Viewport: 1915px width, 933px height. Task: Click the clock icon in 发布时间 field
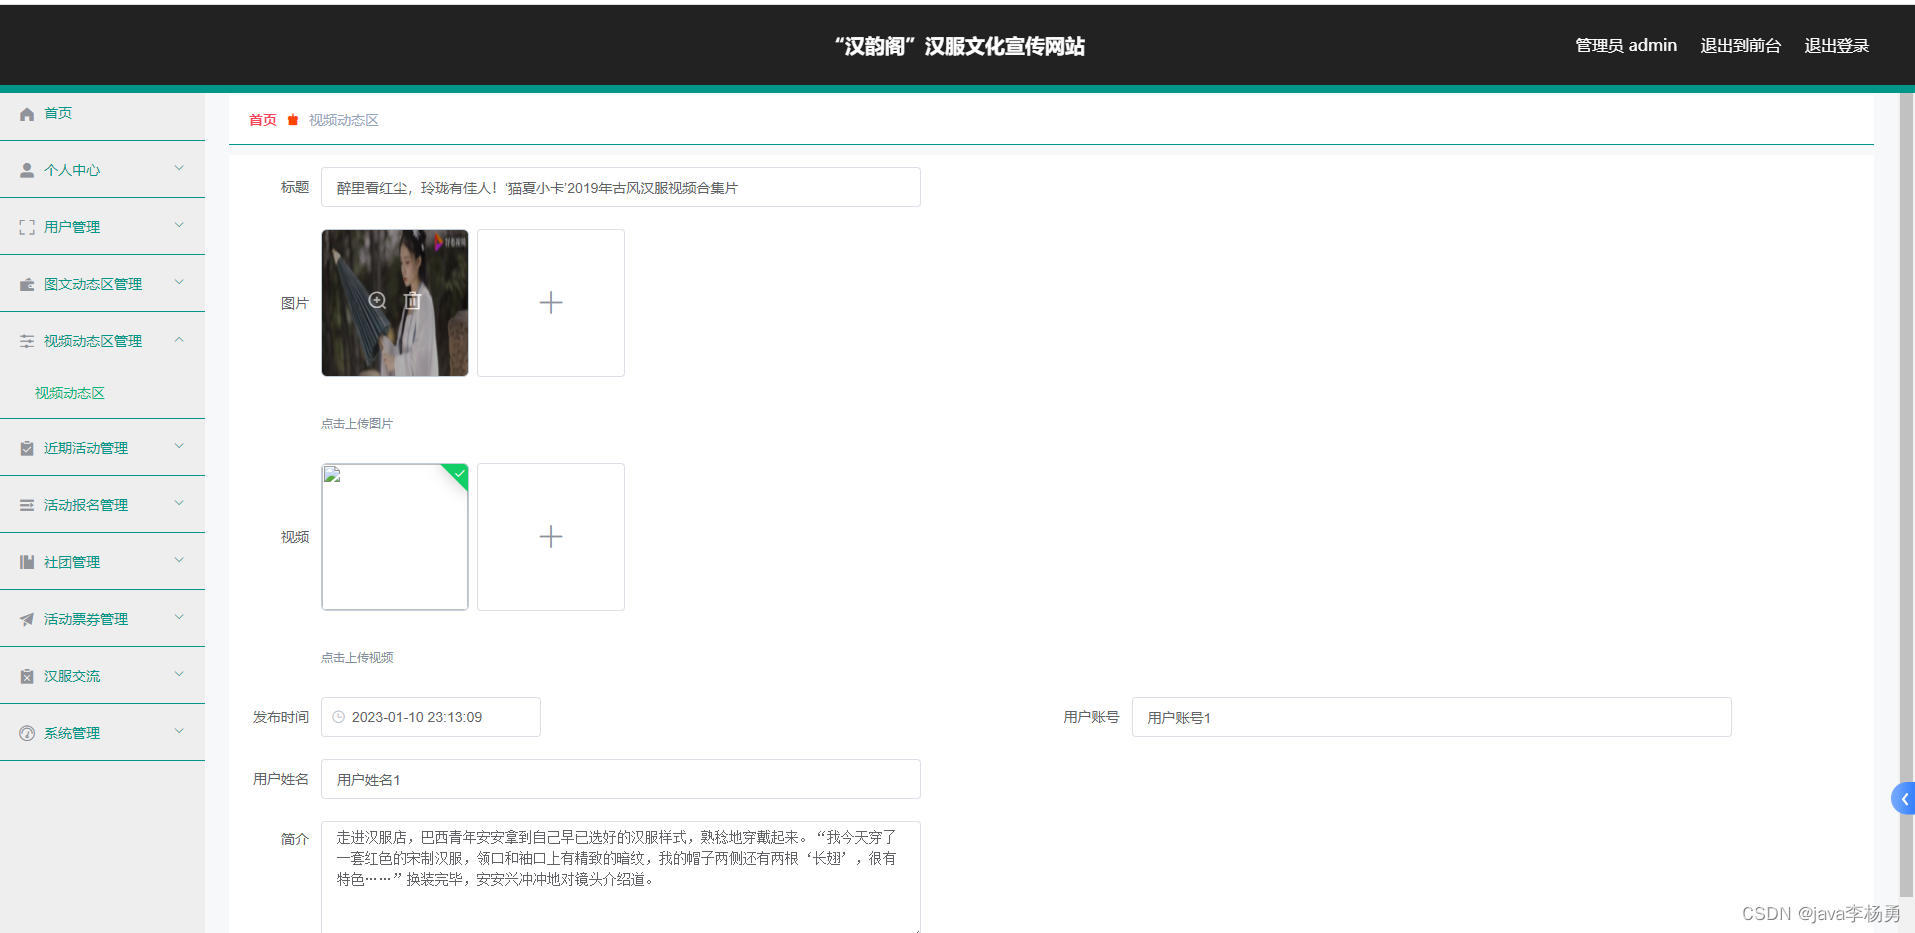(x=338, y=717)
